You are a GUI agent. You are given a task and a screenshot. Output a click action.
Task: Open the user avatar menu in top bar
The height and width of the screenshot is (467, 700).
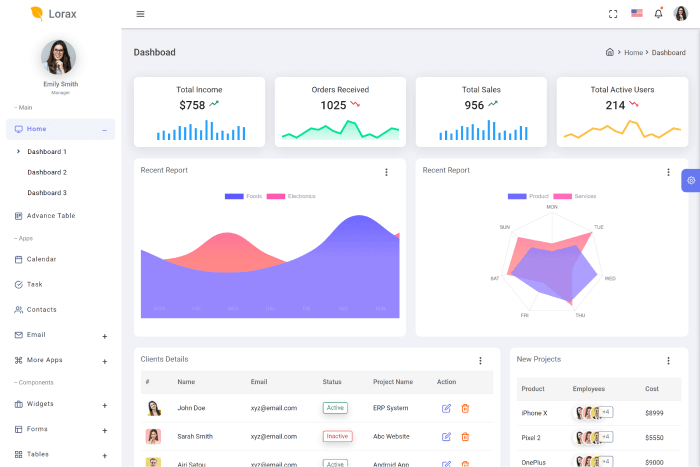pos(680,14)
